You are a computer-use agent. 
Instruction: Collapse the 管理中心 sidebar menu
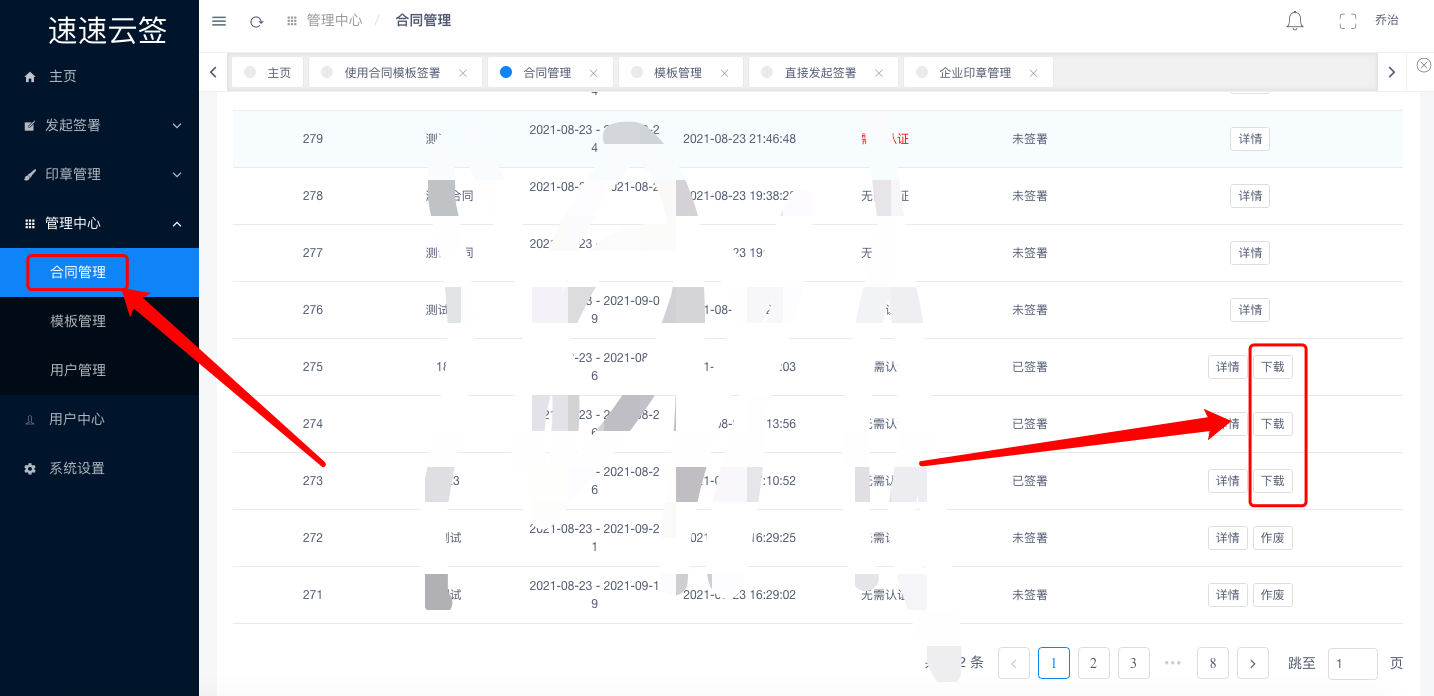click(x=99, y=223)
